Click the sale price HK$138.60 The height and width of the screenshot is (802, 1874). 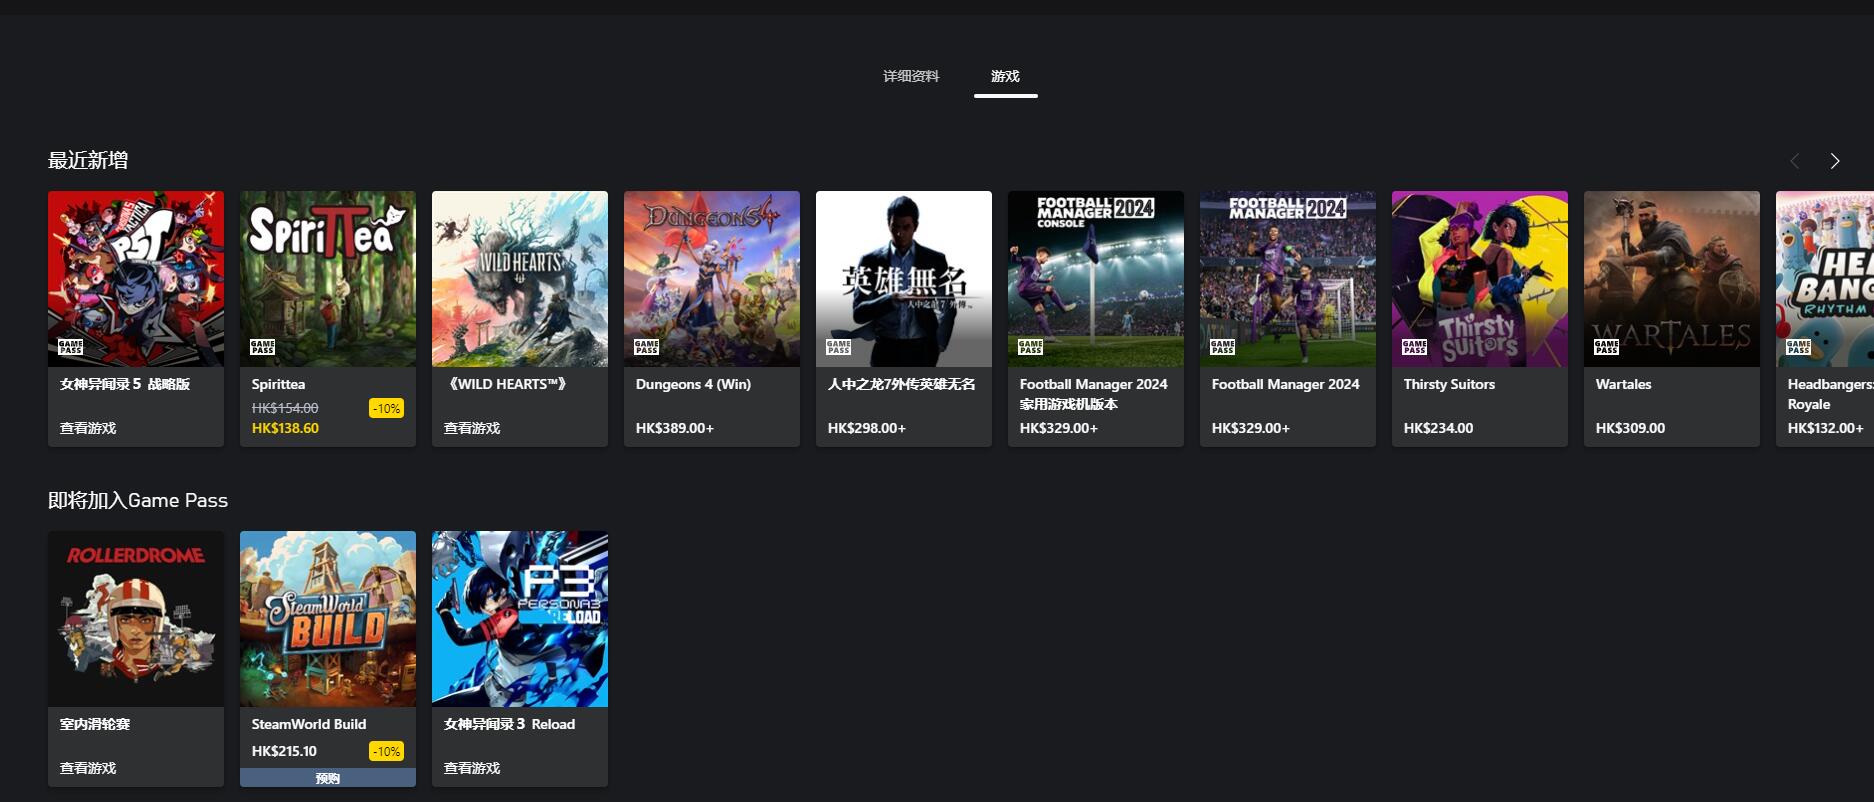(x=285, y=428)
